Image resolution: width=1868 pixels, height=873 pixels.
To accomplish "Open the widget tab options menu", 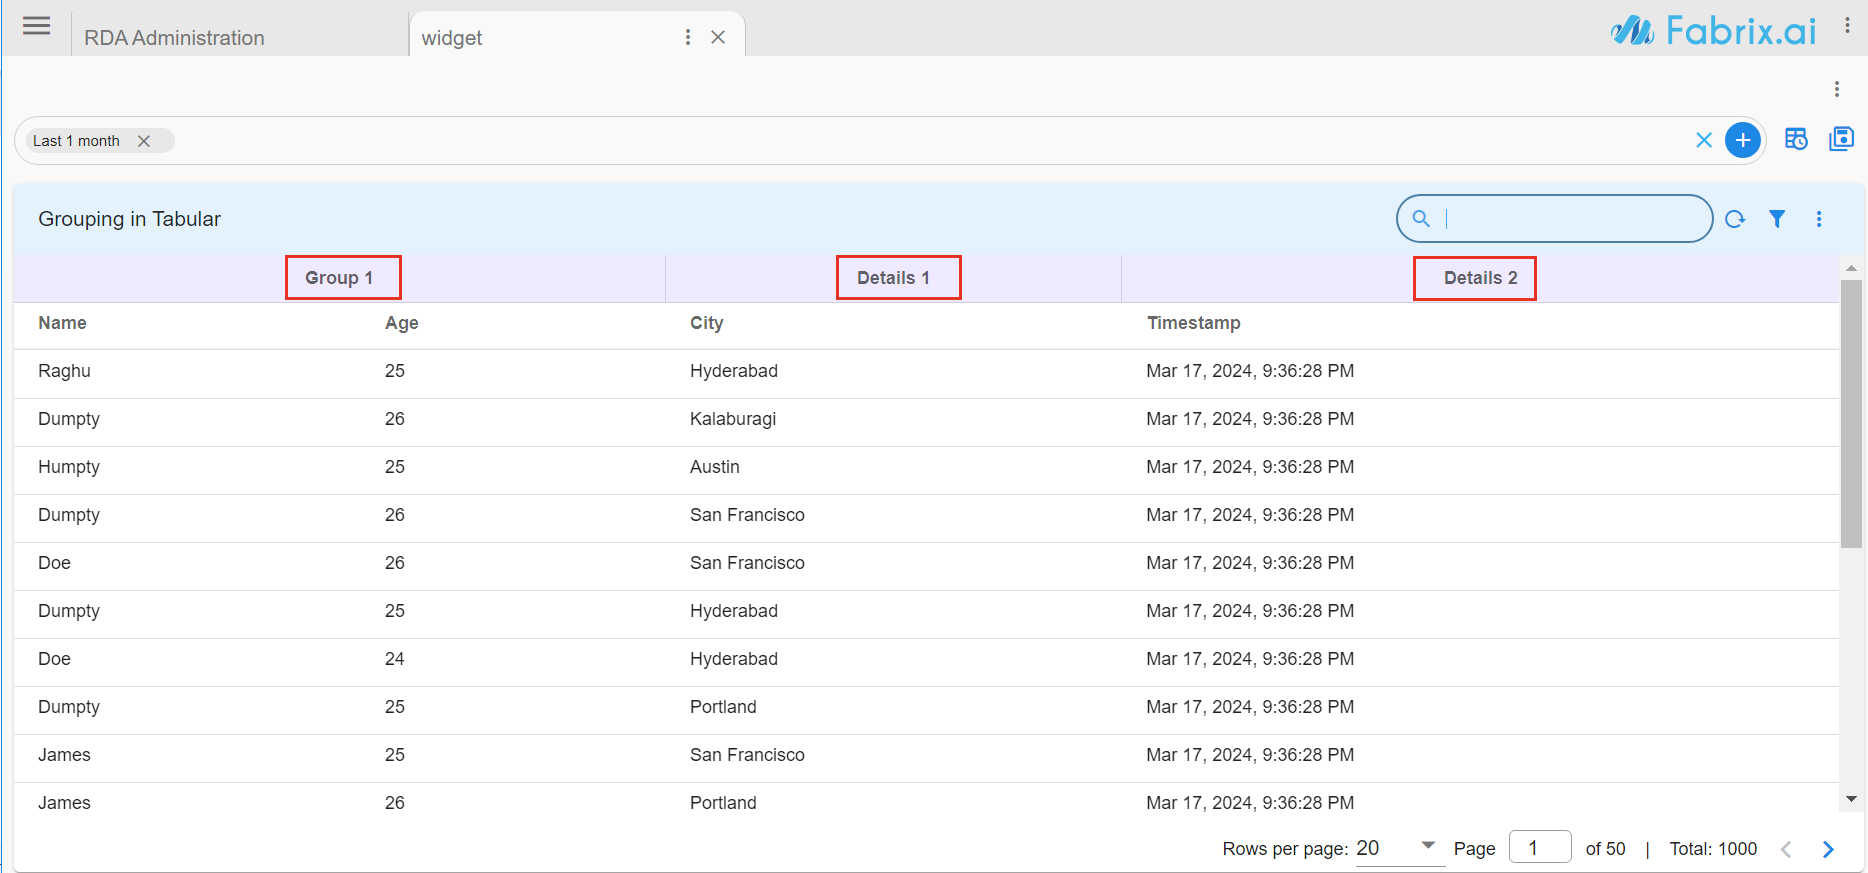I will click(x=688, y=37).
